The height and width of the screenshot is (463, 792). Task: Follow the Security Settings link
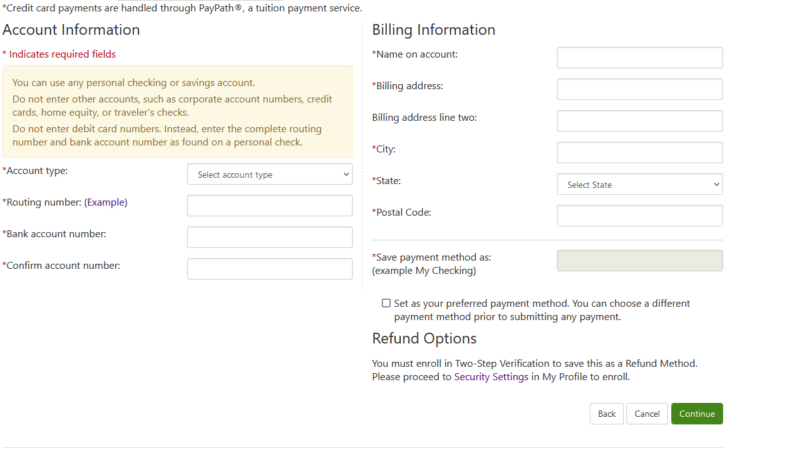(x=491, y=377)
